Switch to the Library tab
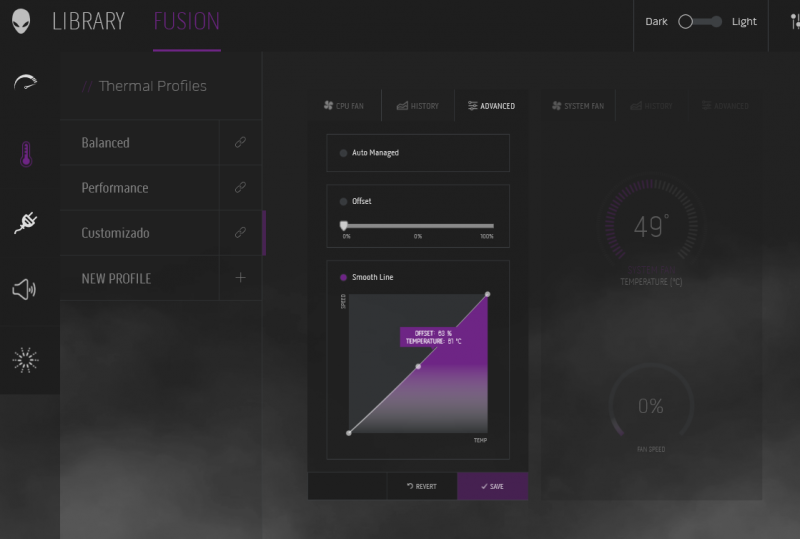The image size is (800, 539). point(89,21)
